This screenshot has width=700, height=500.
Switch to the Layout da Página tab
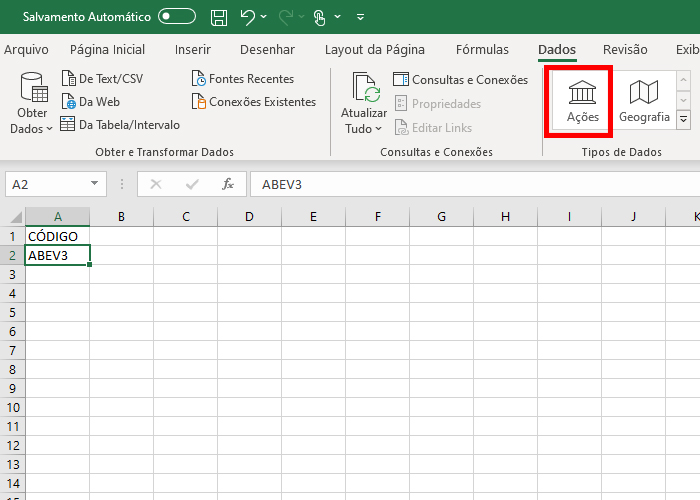(x=375, y=50)
